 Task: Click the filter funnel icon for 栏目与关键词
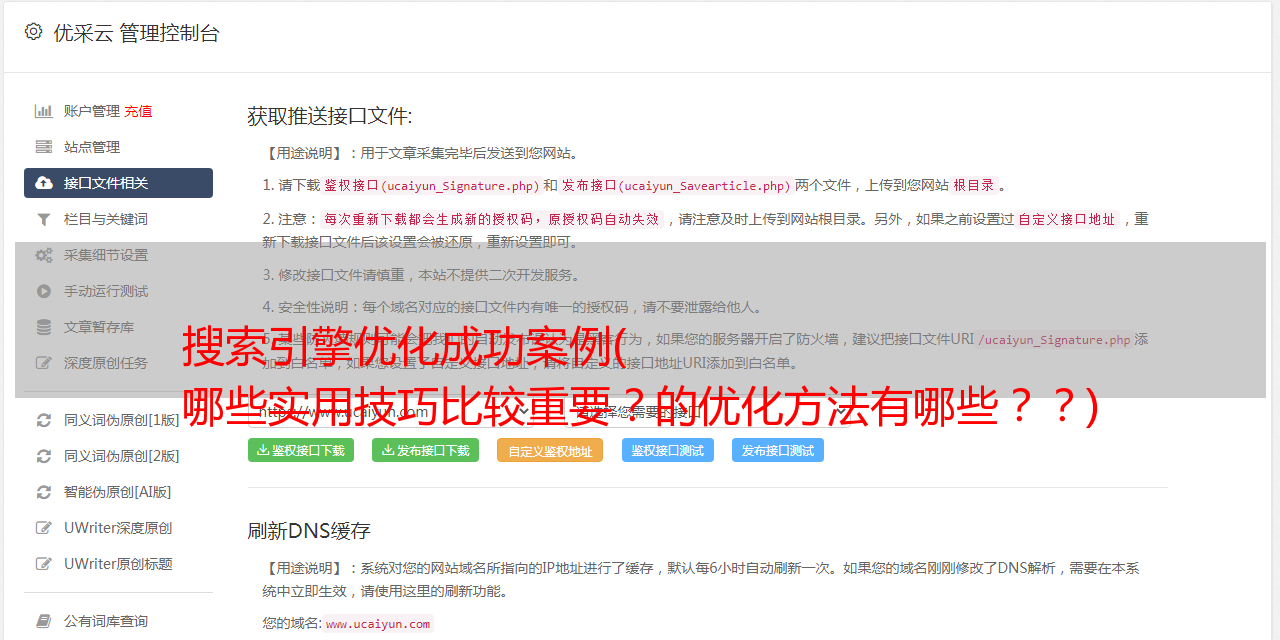point(44,219)
